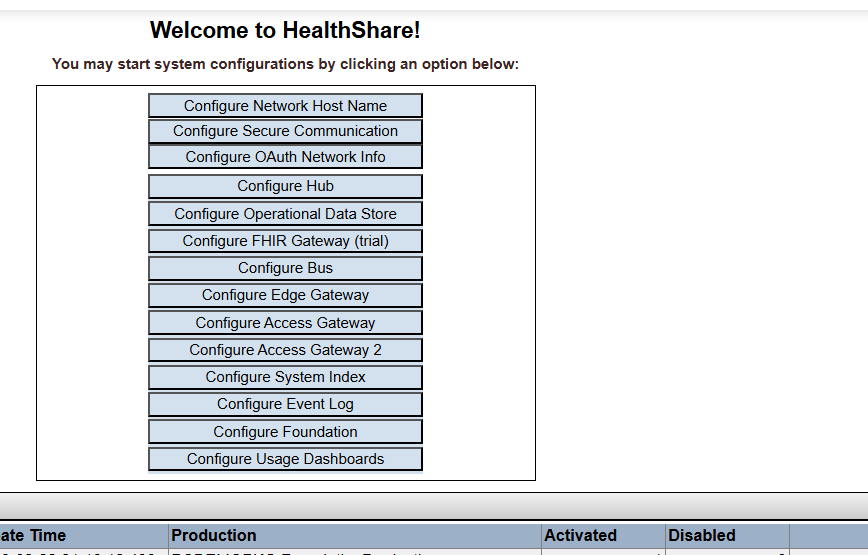868x555 pixels.
Task: Select the first production row in the table
Action: click(x=300, y=552)
